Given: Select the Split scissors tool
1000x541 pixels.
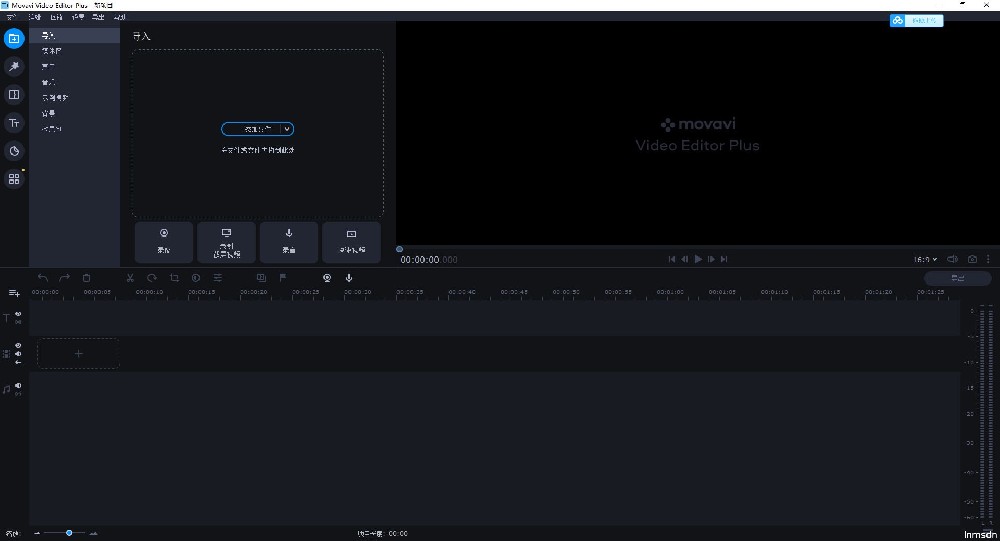Looking at the screenshot, I should click(x=130, y=278).
